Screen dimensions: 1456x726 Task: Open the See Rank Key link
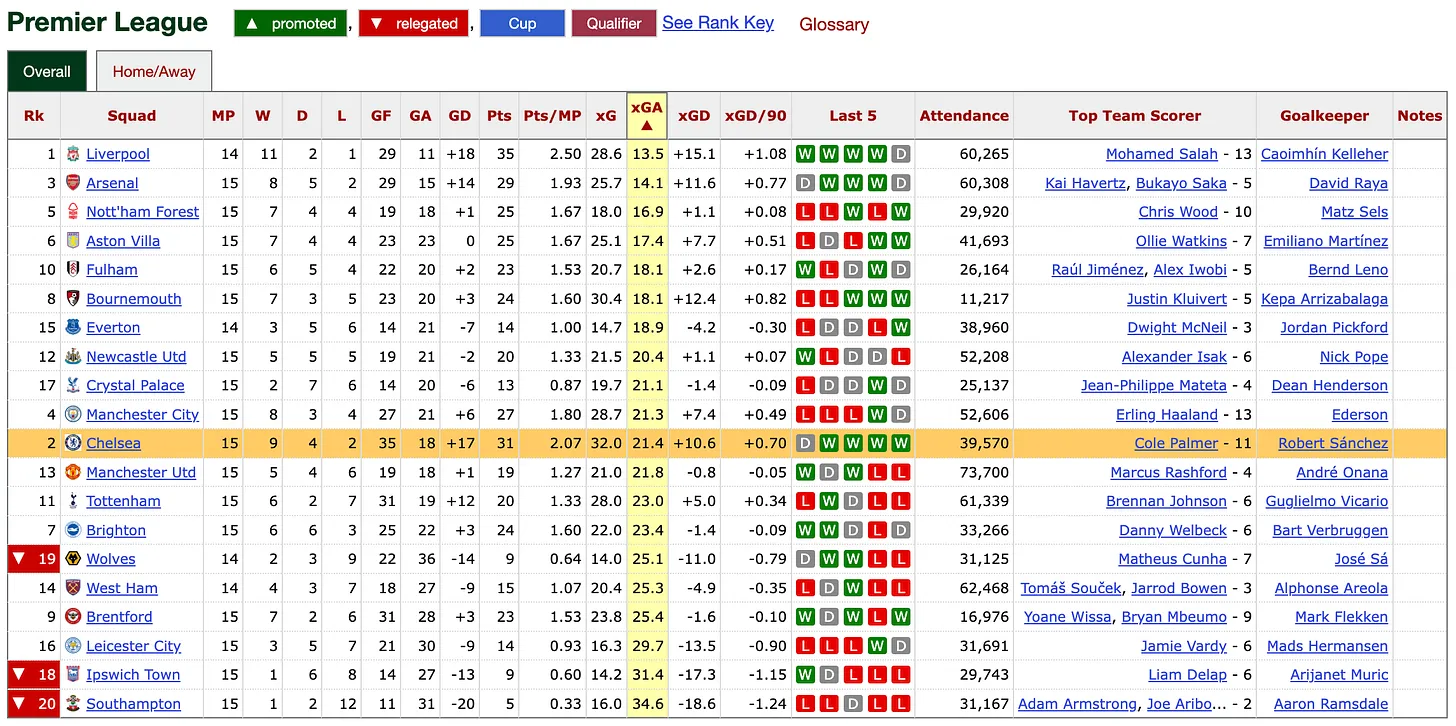tap(718, 23)
